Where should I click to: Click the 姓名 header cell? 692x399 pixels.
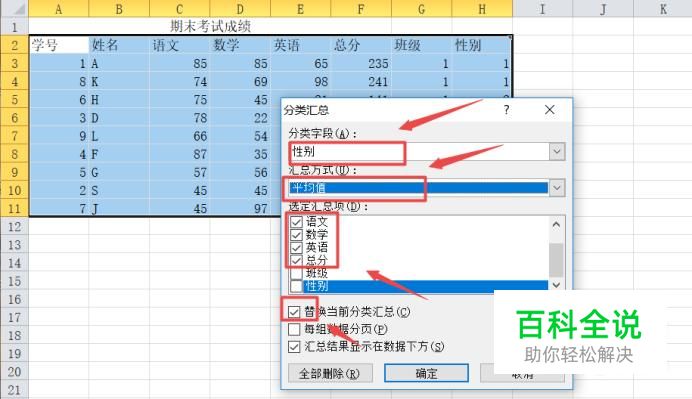pos(119,45)
